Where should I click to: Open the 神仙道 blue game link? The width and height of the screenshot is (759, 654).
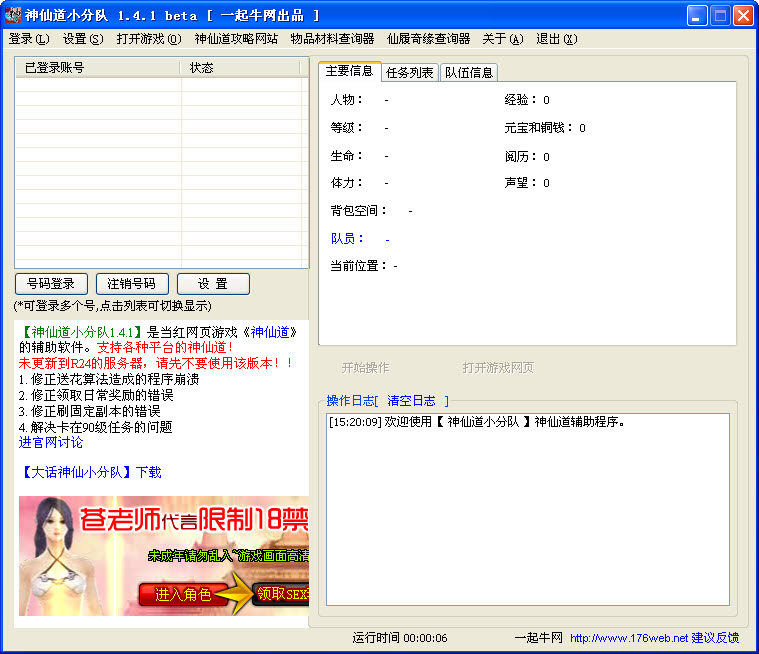270,332
